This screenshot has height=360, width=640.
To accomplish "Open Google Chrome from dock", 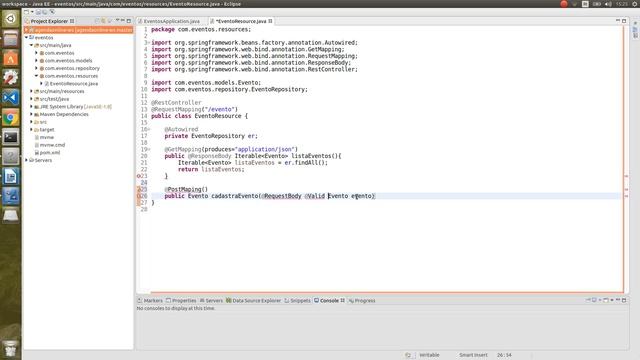I will tap(11, 118).
